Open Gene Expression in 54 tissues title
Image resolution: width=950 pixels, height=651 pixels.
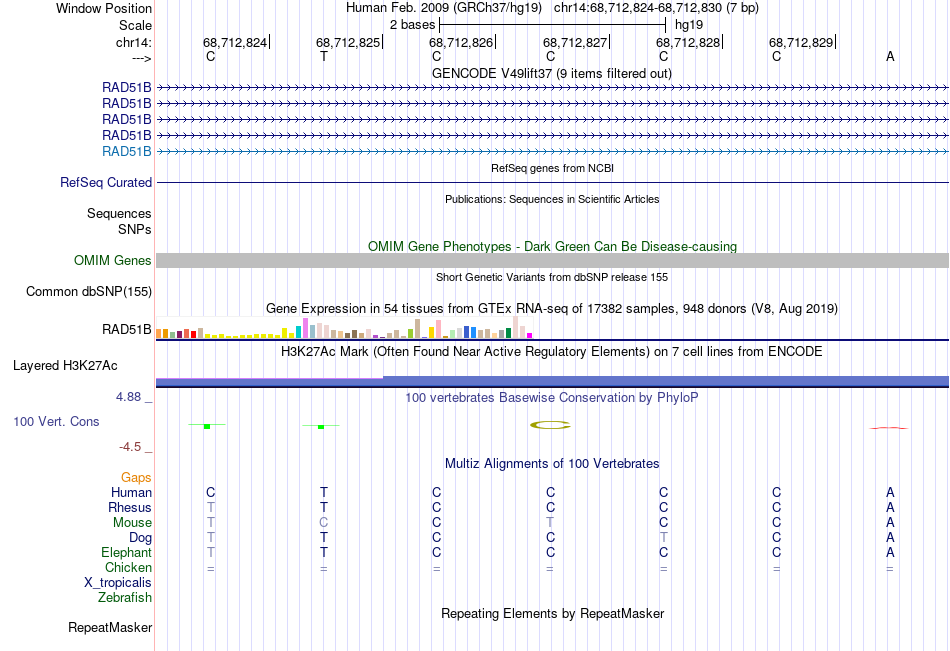click(552, 309)
